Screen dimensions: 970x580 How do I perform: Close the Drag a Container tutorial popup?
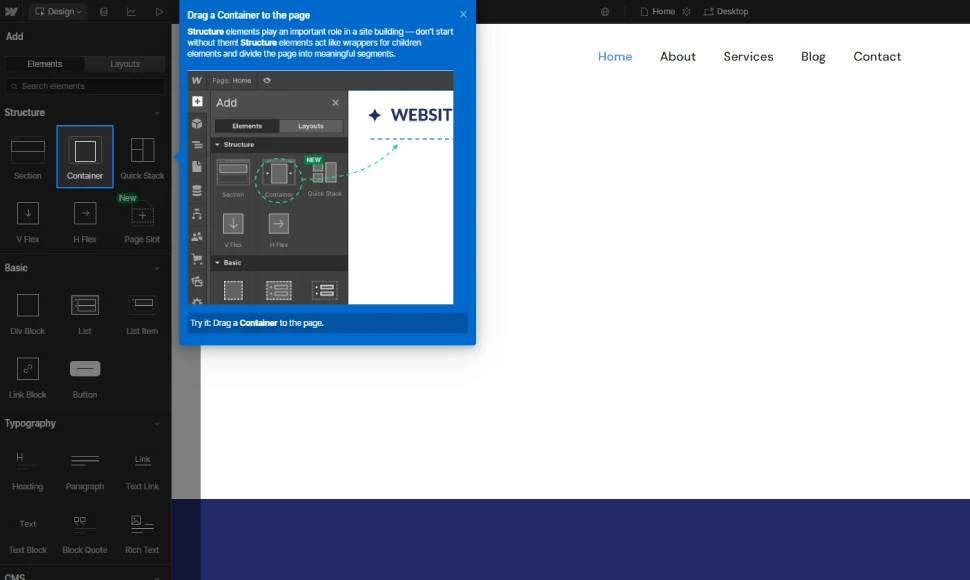(x=463, y=14)
